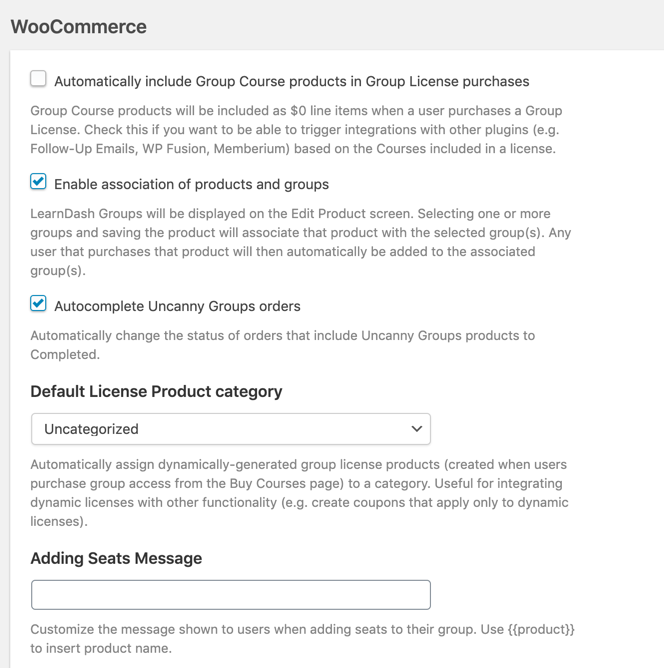
Task: Check the Automatically include Group Course products box
Action: pyautogui.click(x=38, y=79)
